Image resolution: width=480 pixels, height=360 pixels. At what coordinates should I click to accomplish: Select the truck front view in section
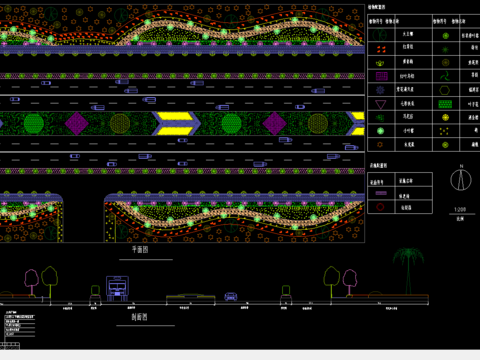[x=117, y=288]
